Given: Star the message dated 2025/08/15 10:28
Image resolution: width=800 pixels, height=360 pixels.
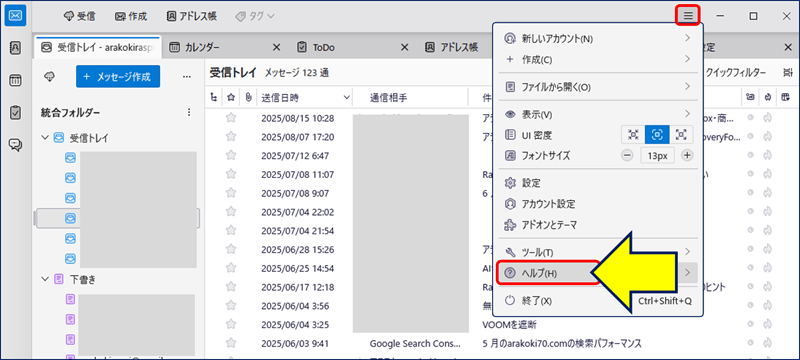Looking at the screenshot, I should click(x=231, y=118).
